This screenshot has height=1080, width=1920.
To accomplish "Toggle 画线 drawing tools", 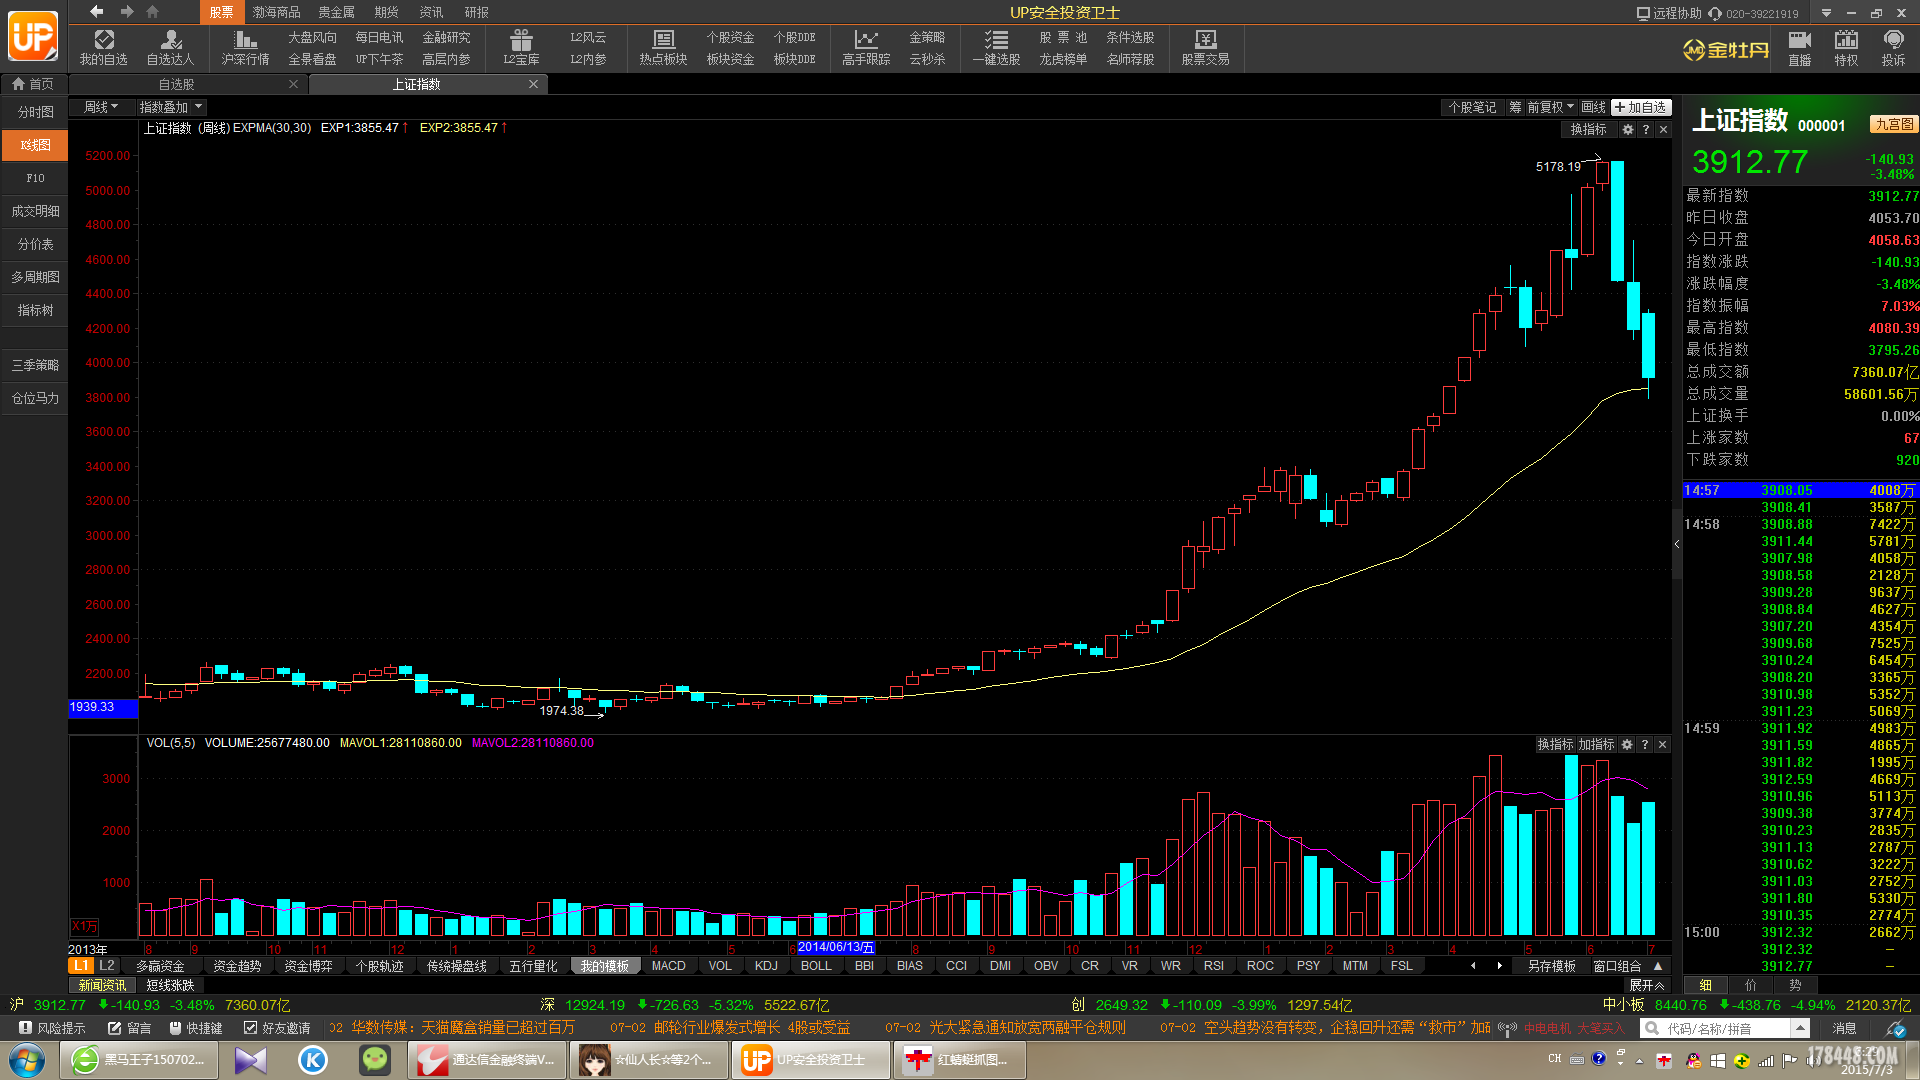I will 1593,107.
